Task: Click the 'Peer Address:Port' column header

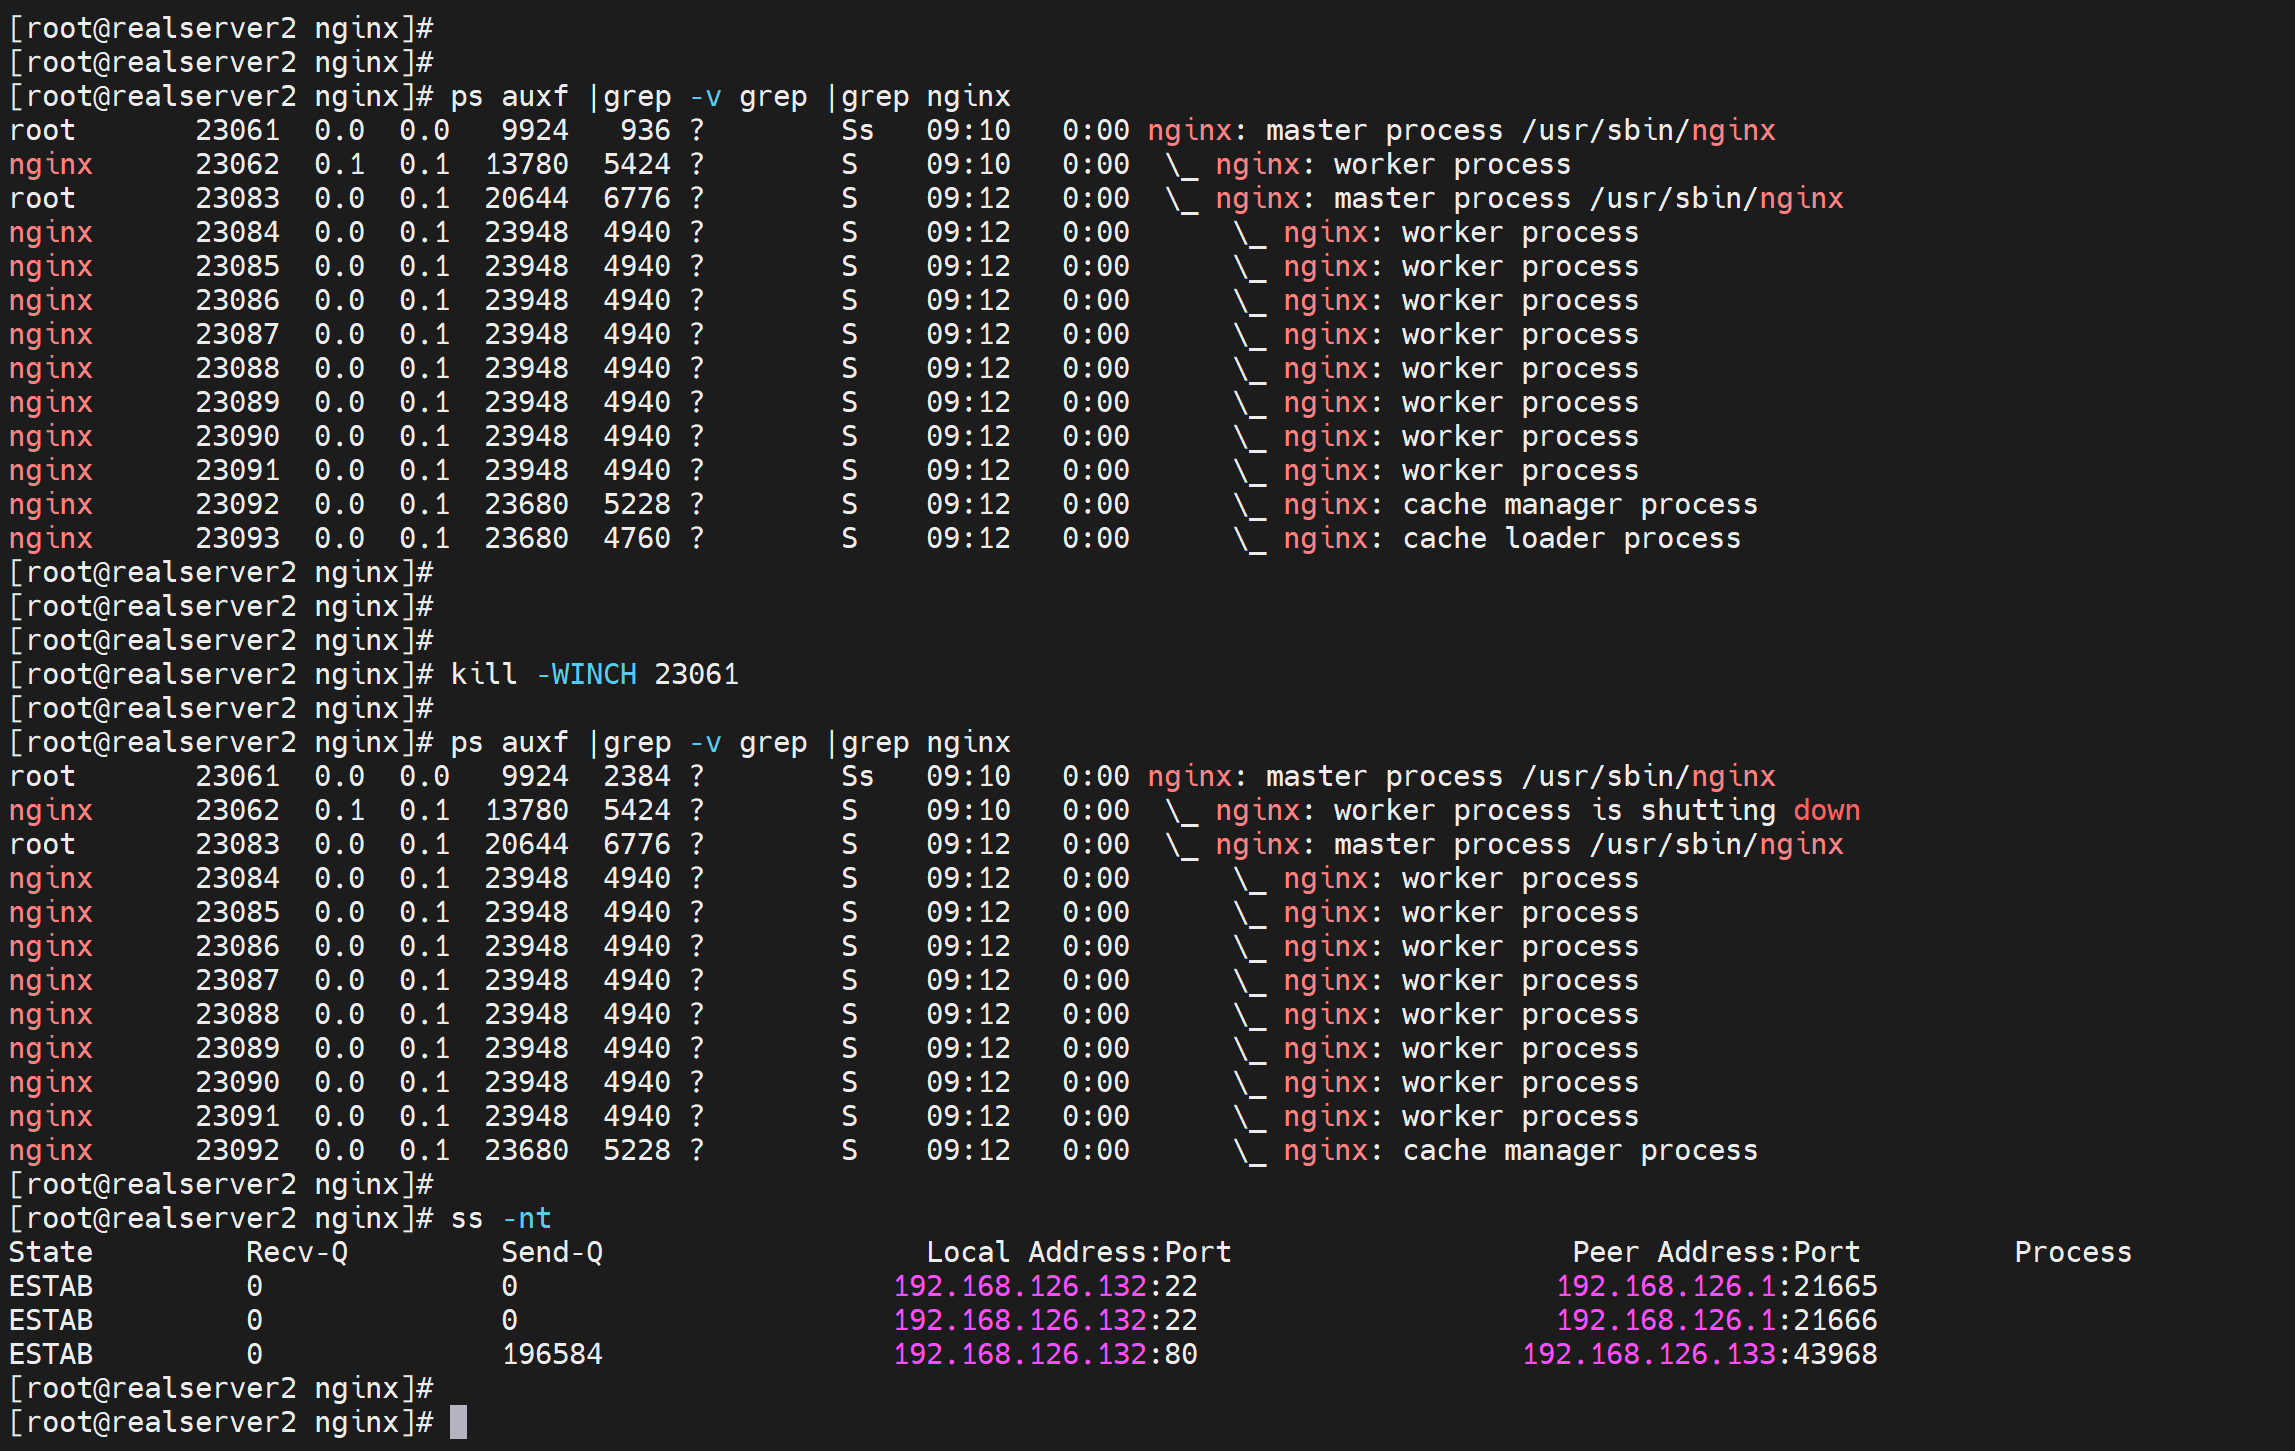Action: (1715, 1252)
